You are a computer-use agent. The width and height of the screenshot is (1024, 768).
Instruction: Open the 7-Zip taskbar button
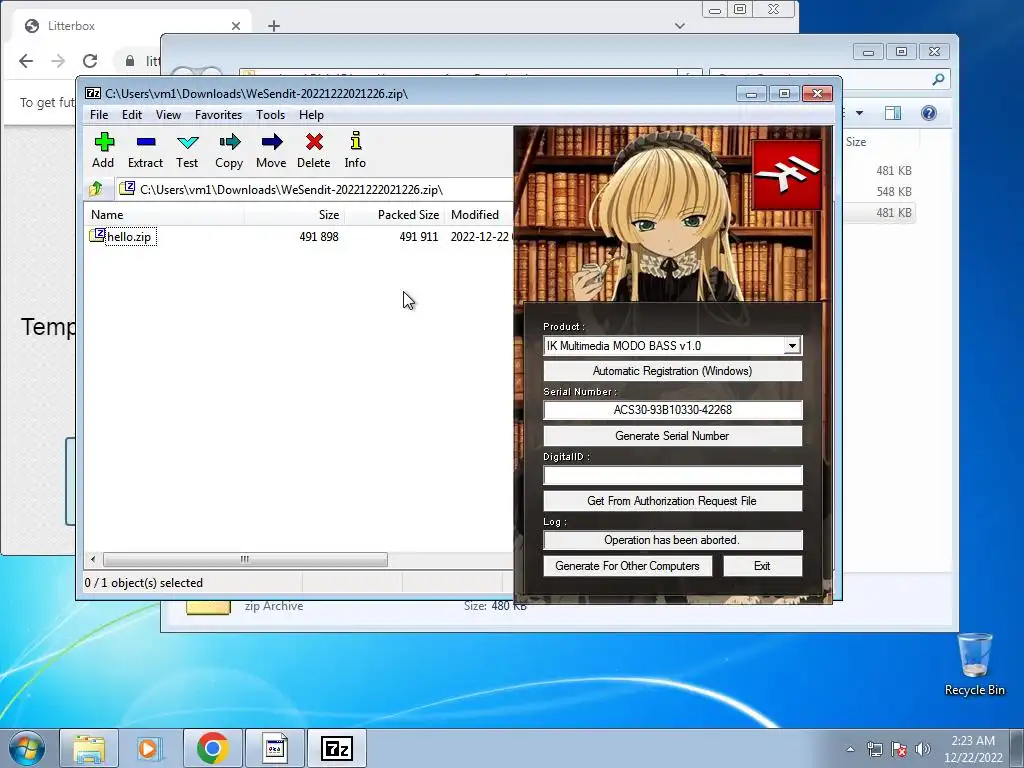pos(337,748)
